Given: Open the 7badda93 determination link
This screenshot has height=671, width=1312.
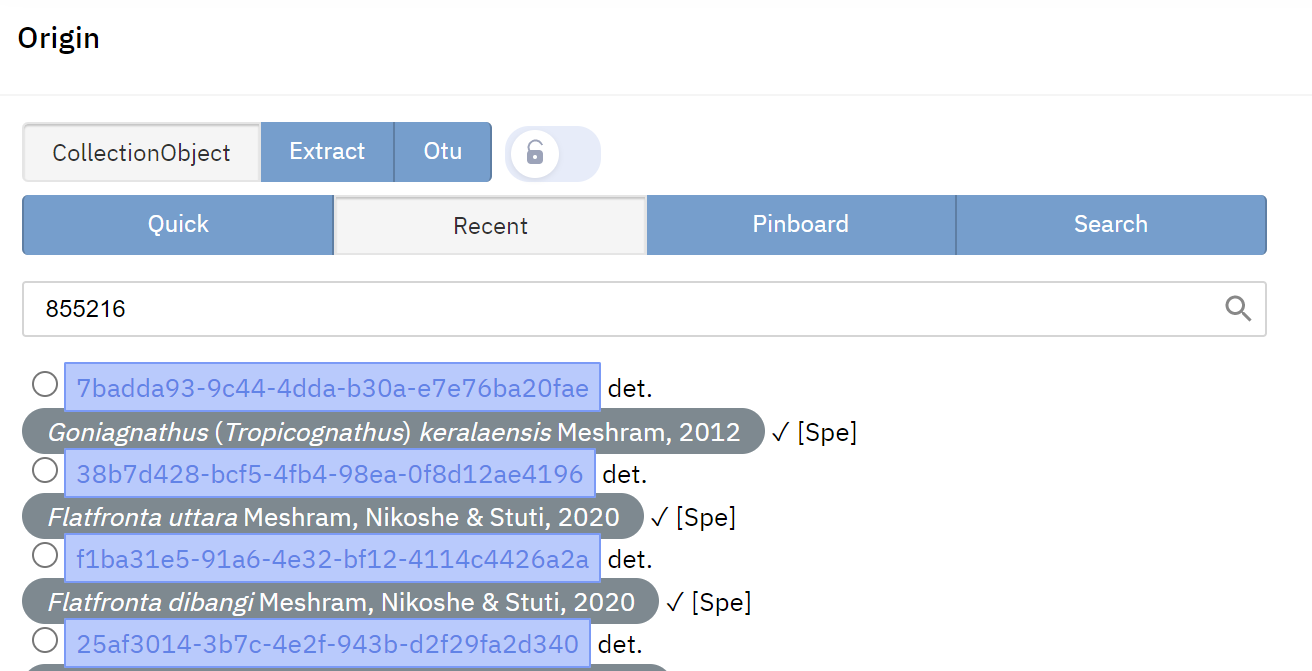Looking at the screenshot, I should point(331,388).
